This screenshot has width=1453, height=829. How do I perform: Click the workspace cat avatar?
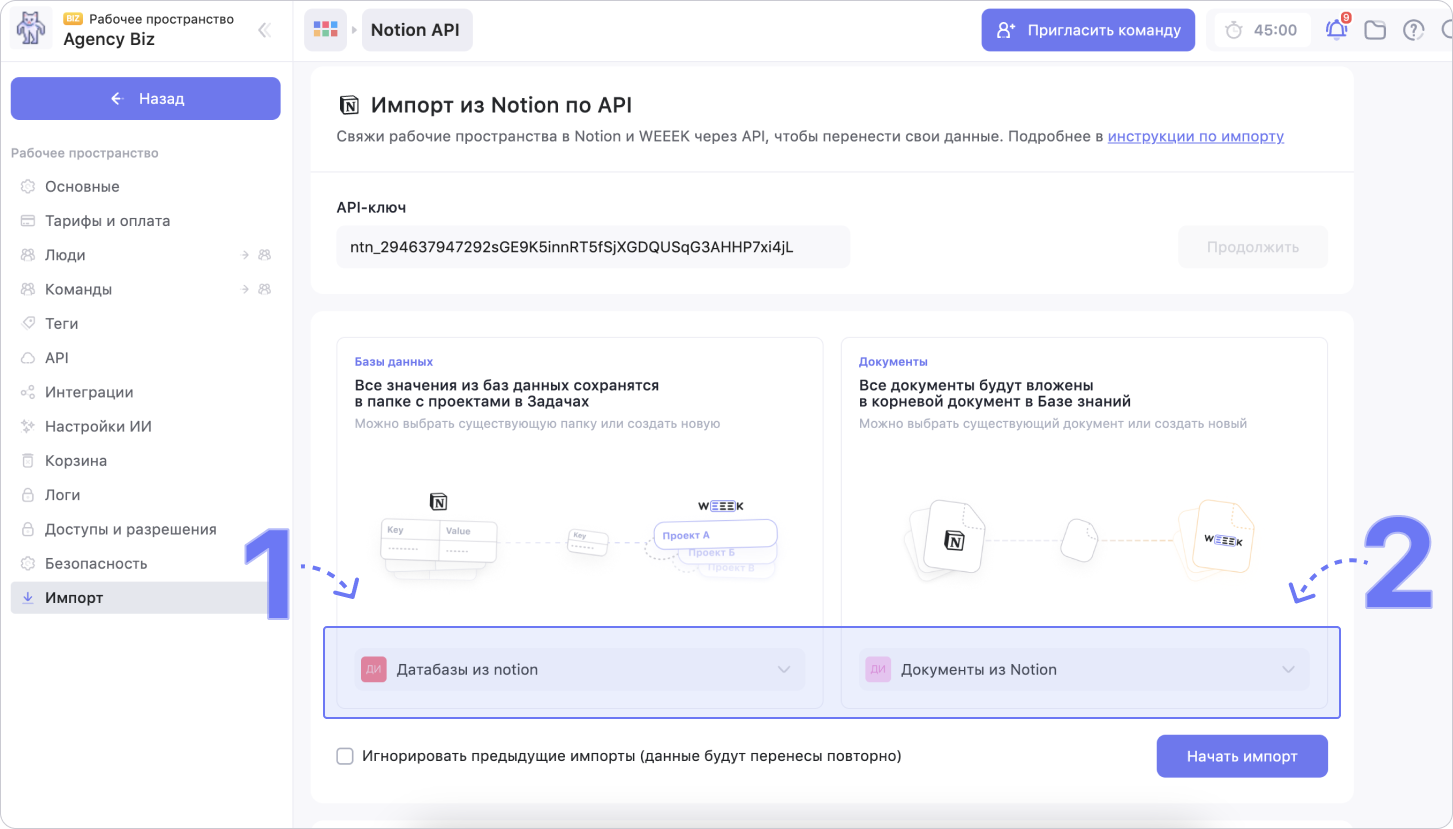[x=31, y=30]
